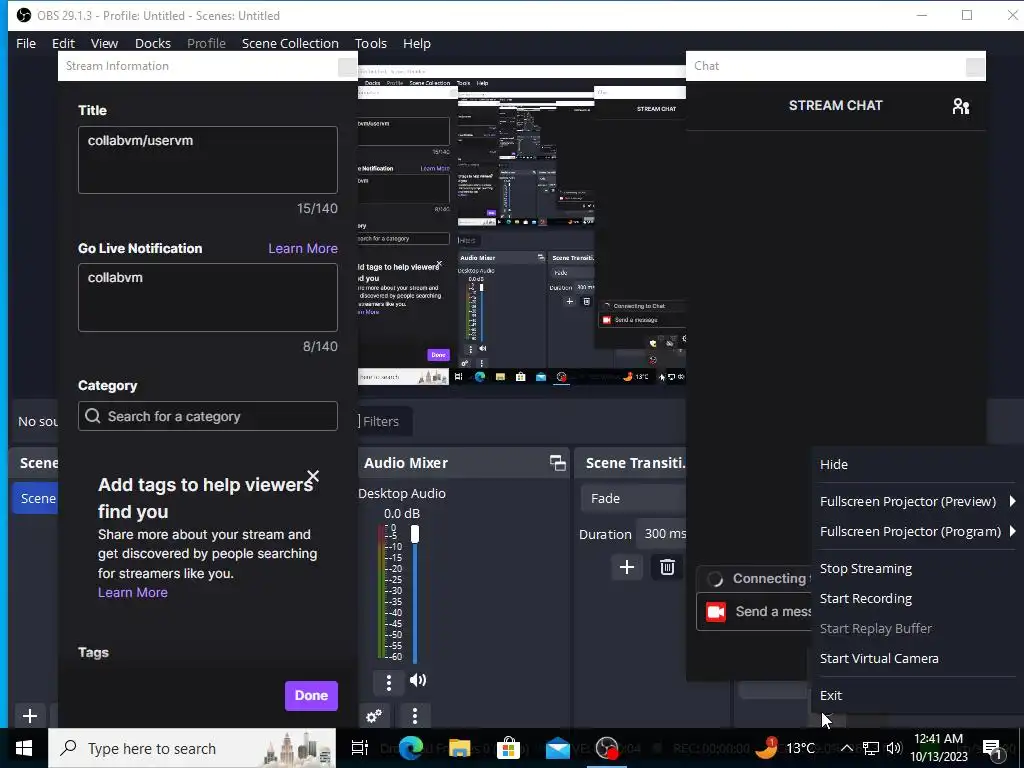
Task: Open Learn More link under tags tip
Action: (133, 592)
